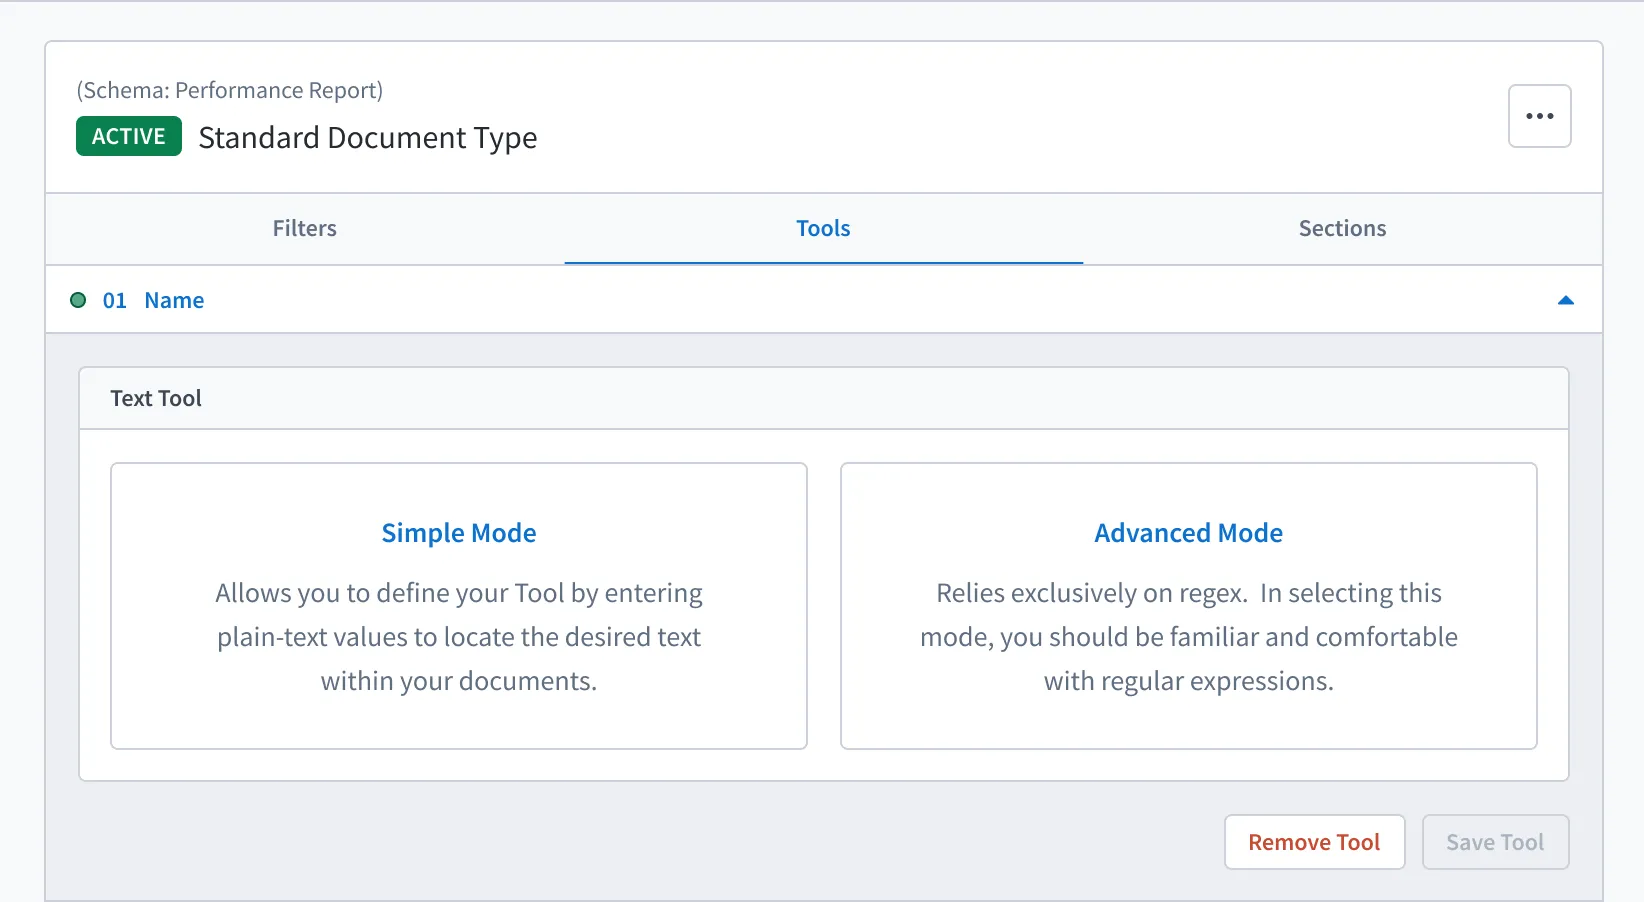Click the green status dot by 01

[78, 300]
